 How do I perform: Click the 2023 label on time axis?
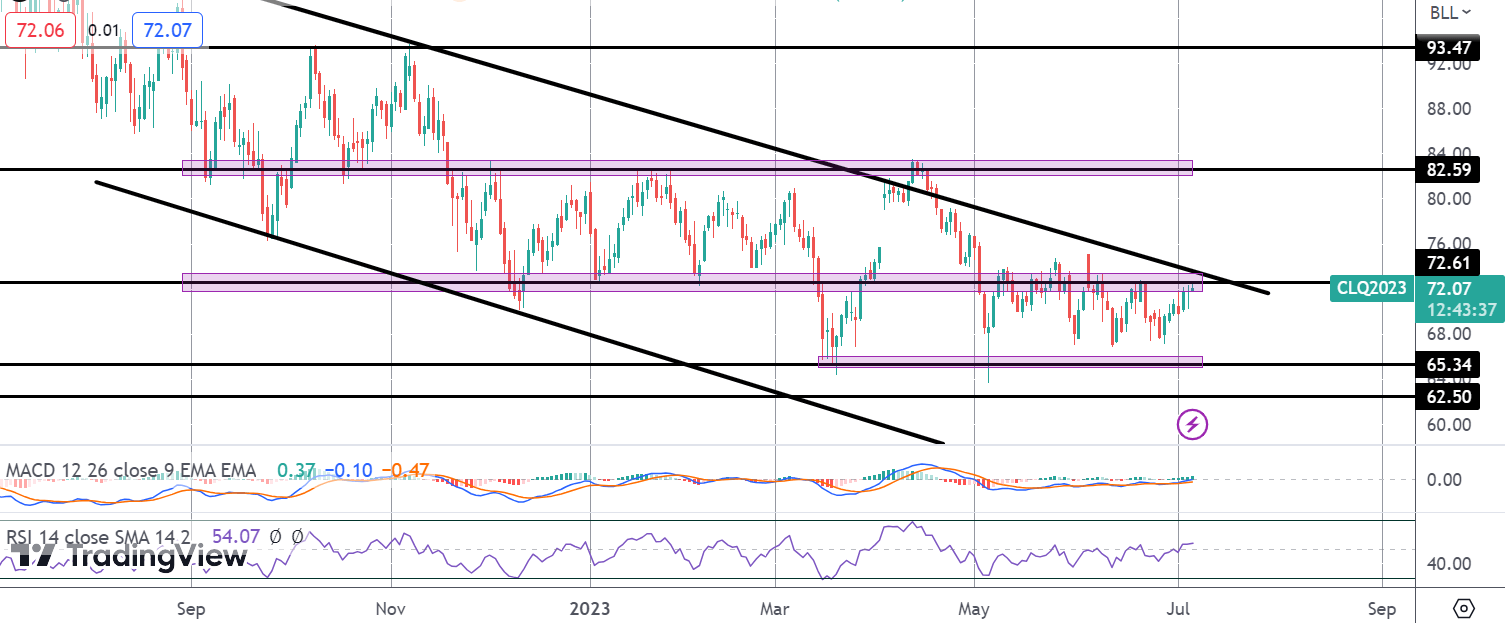(591, 608)
